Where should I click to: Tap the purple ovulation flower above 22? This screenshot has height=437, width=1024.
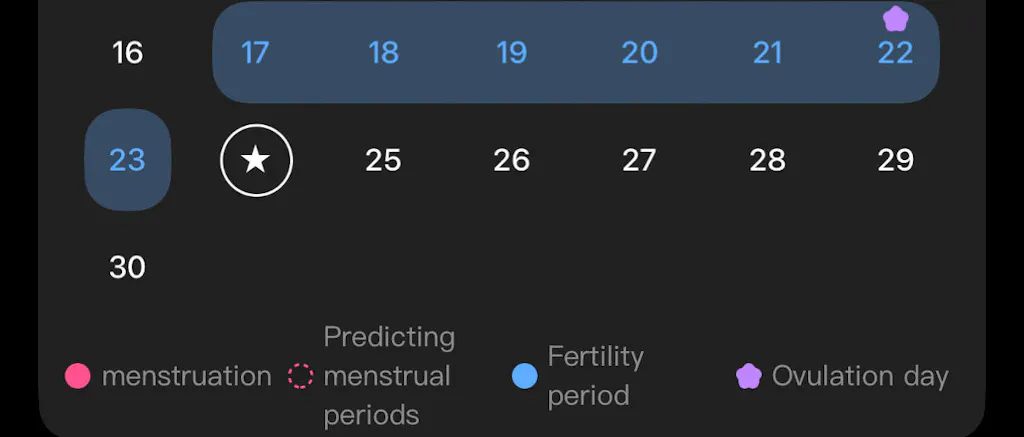point(895,18)
